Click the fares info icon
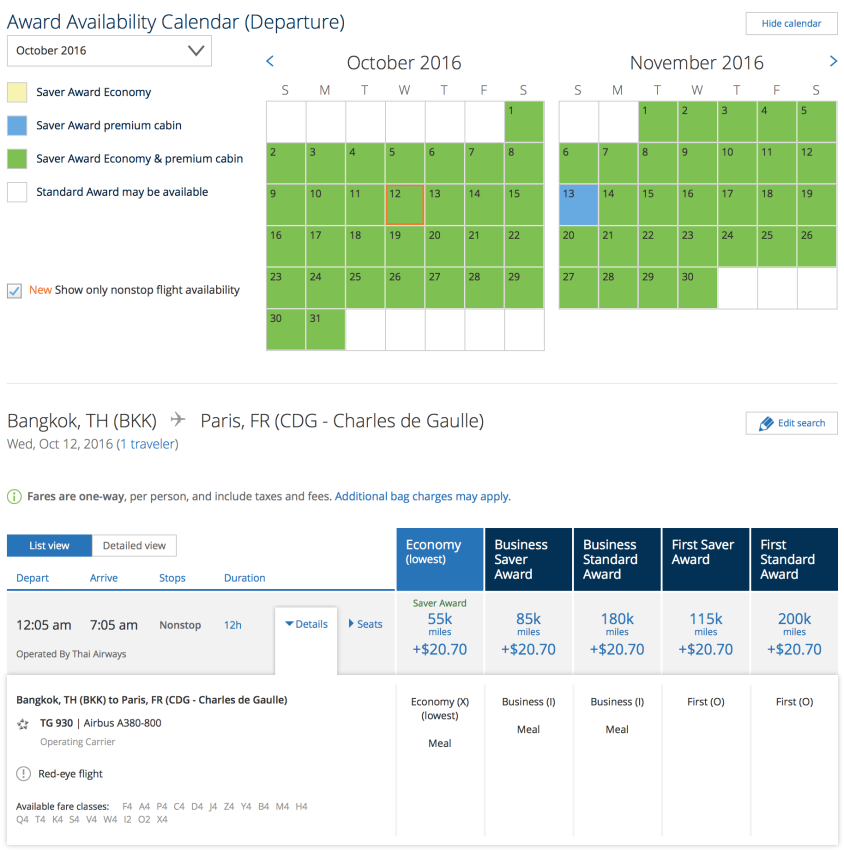The width and height of the screenshot is (844, 850). click(14, 496)
